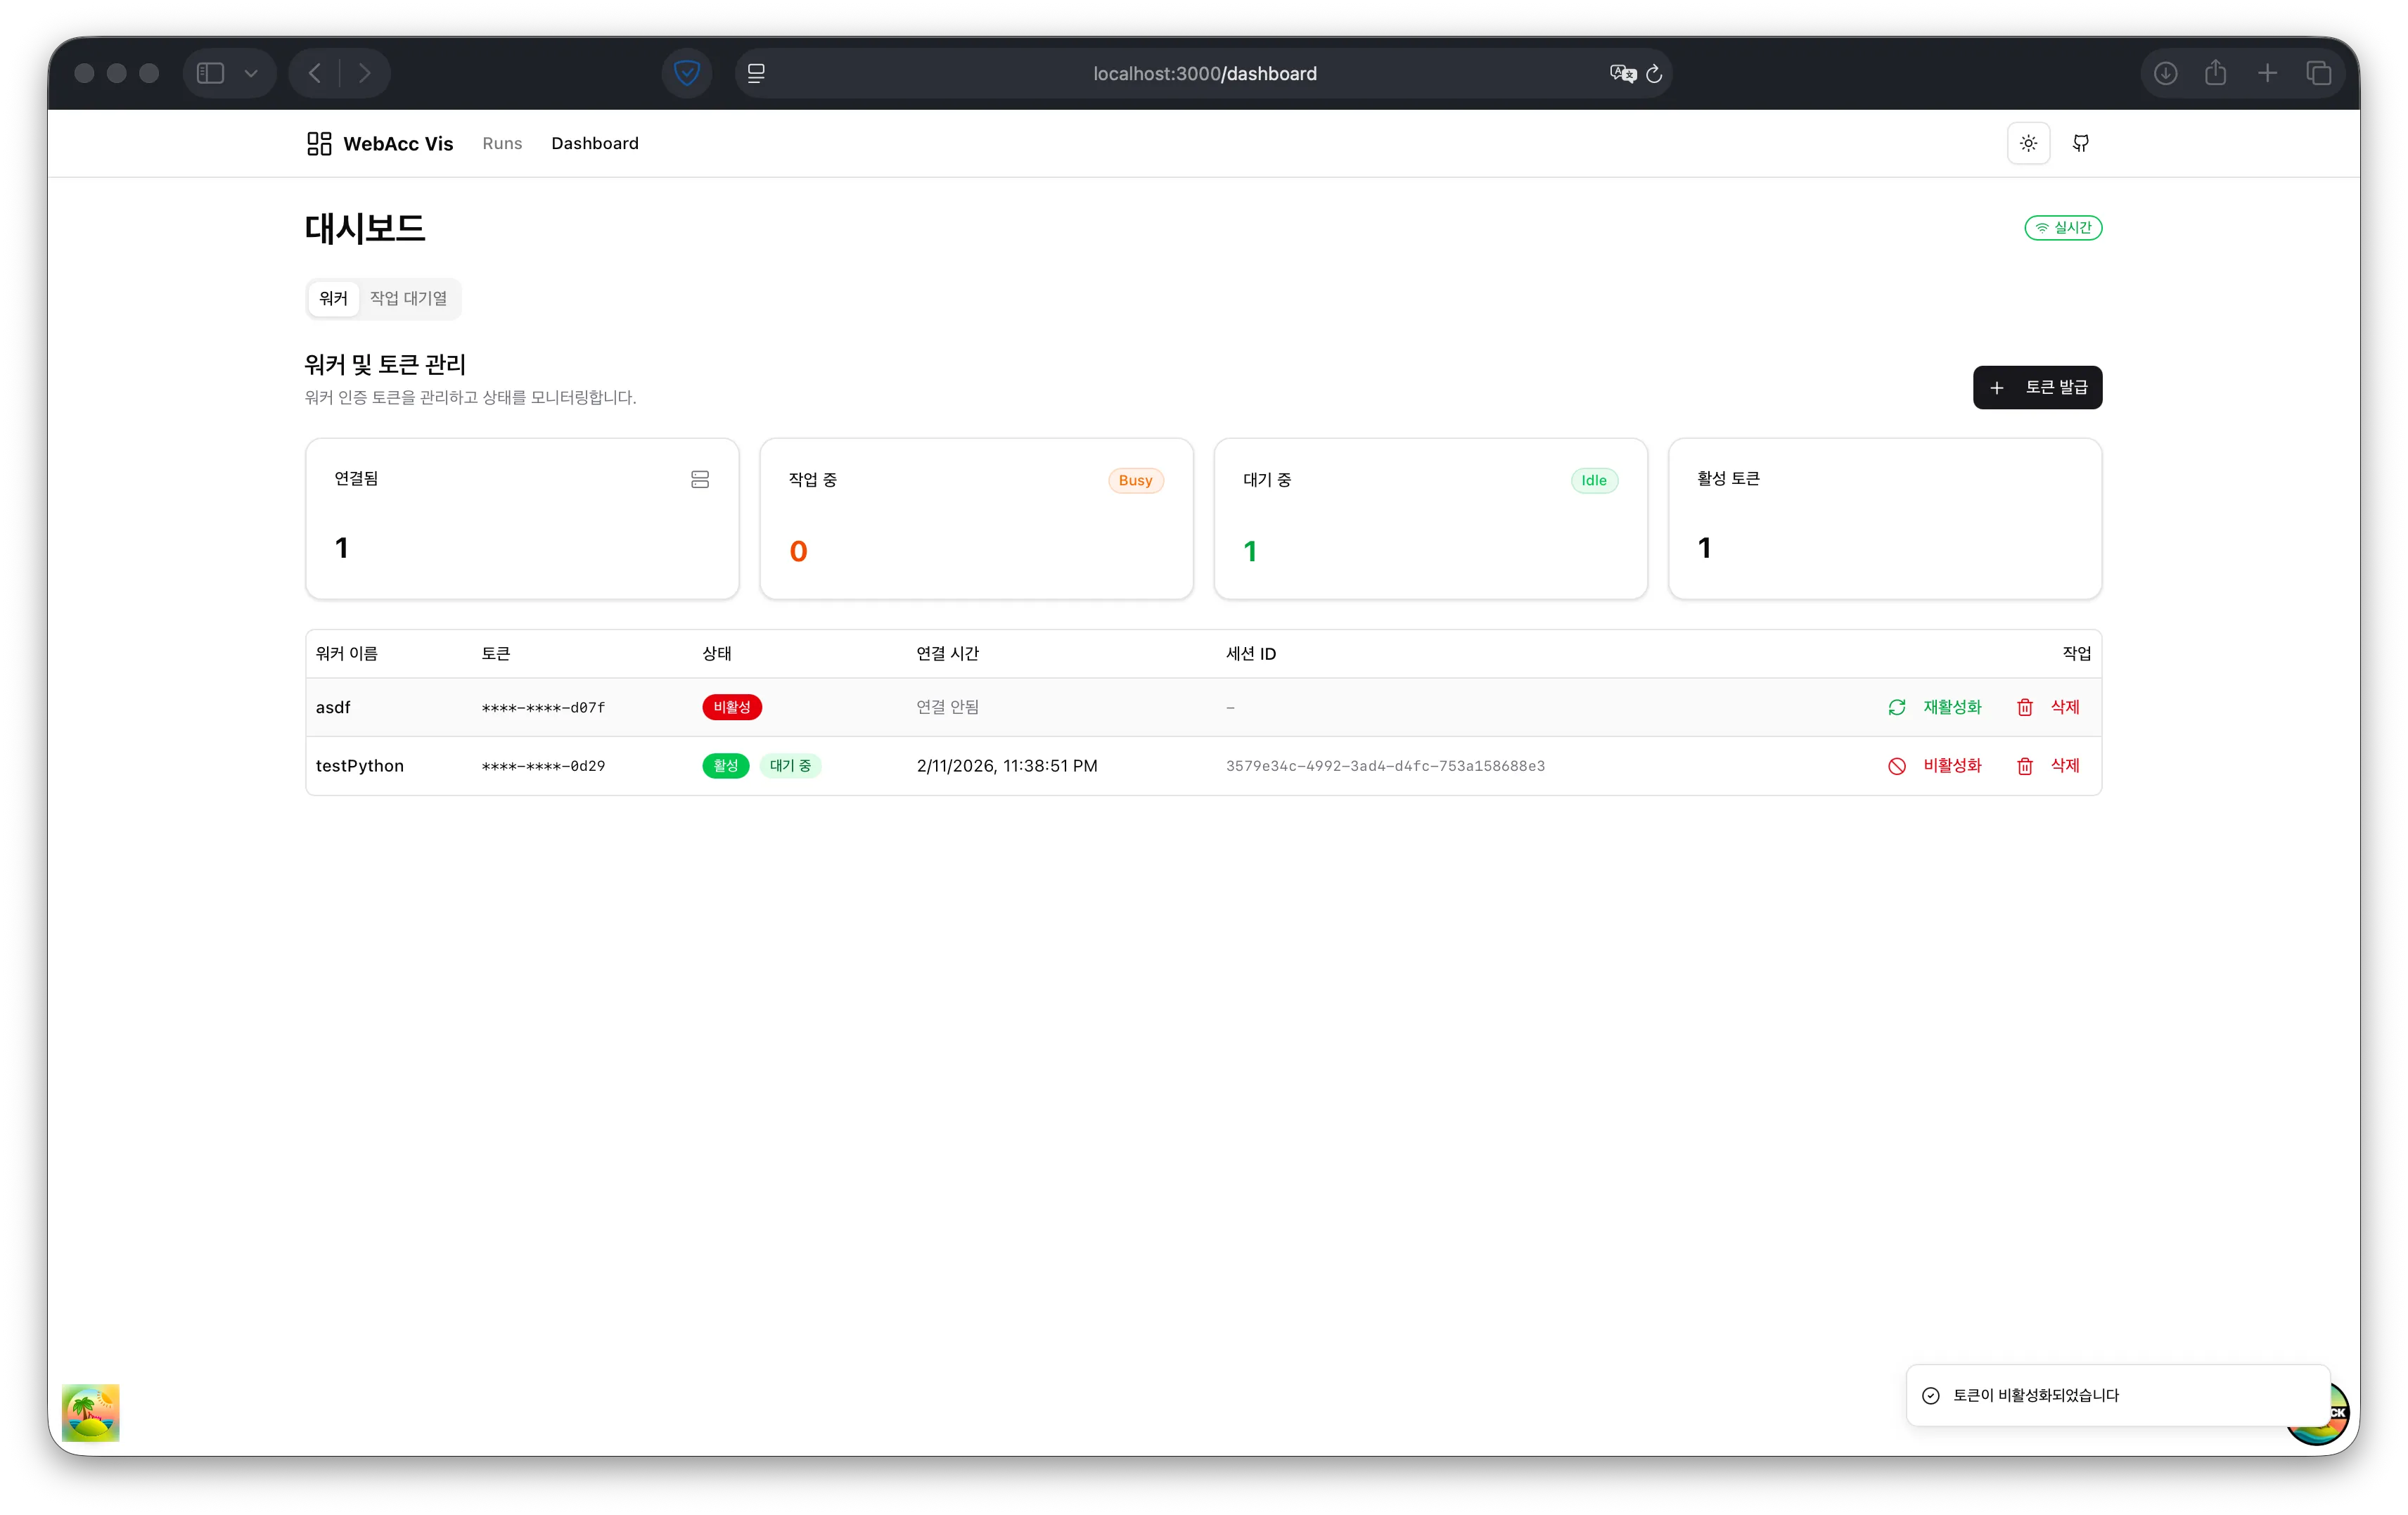Image resolution: width=2408 pixels, height=1515 pixels.
Task: Open the browser downloads icon
Action: pyautogui.click(x=2165, y=73)
